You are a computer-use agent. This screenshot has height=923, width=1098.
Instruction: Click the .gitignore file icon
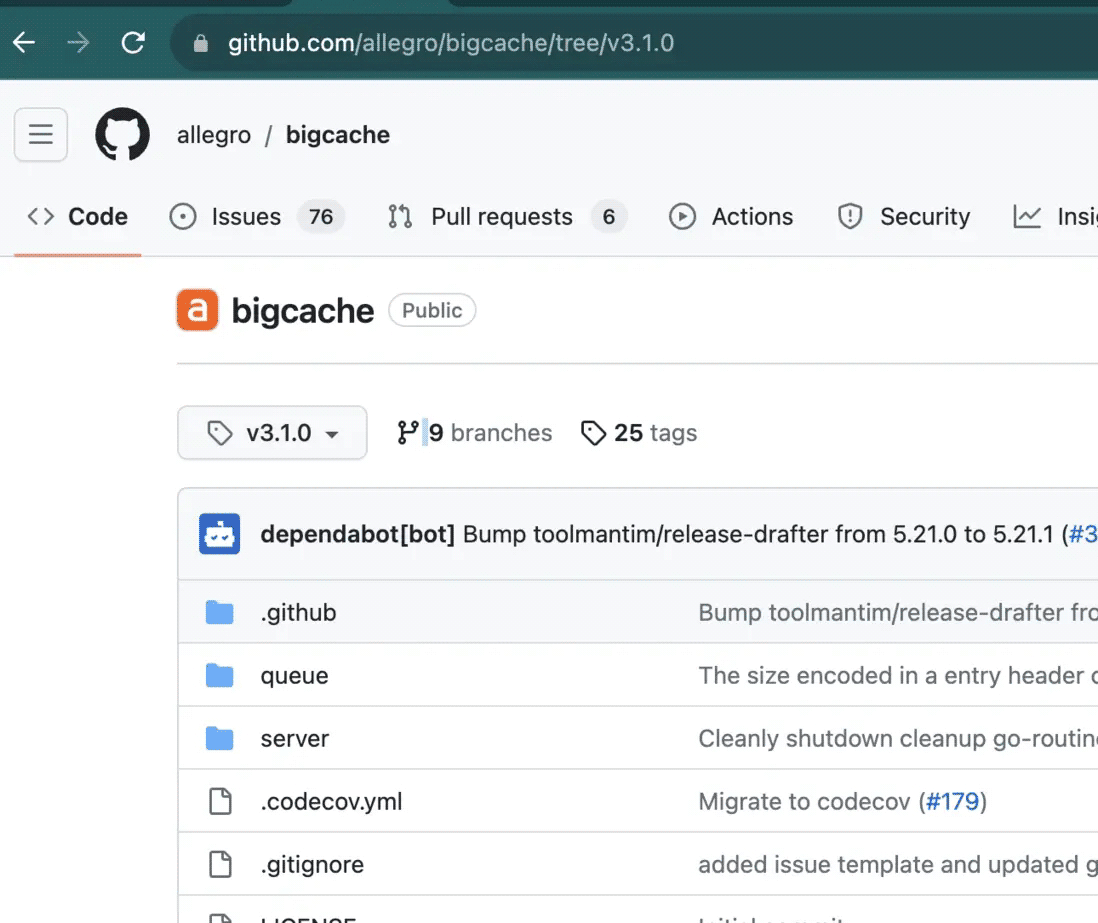coord(220,864)
